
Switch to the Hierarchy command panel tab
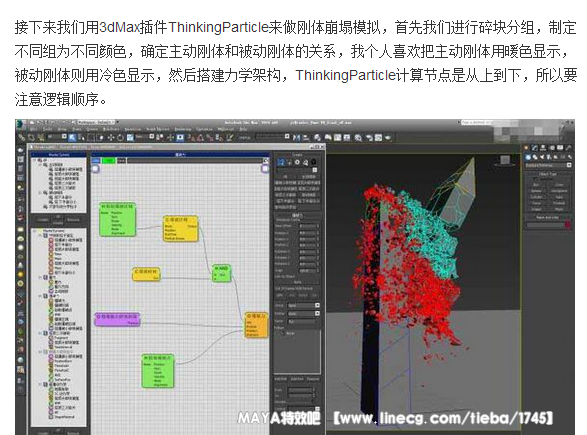tap(543, 147)
